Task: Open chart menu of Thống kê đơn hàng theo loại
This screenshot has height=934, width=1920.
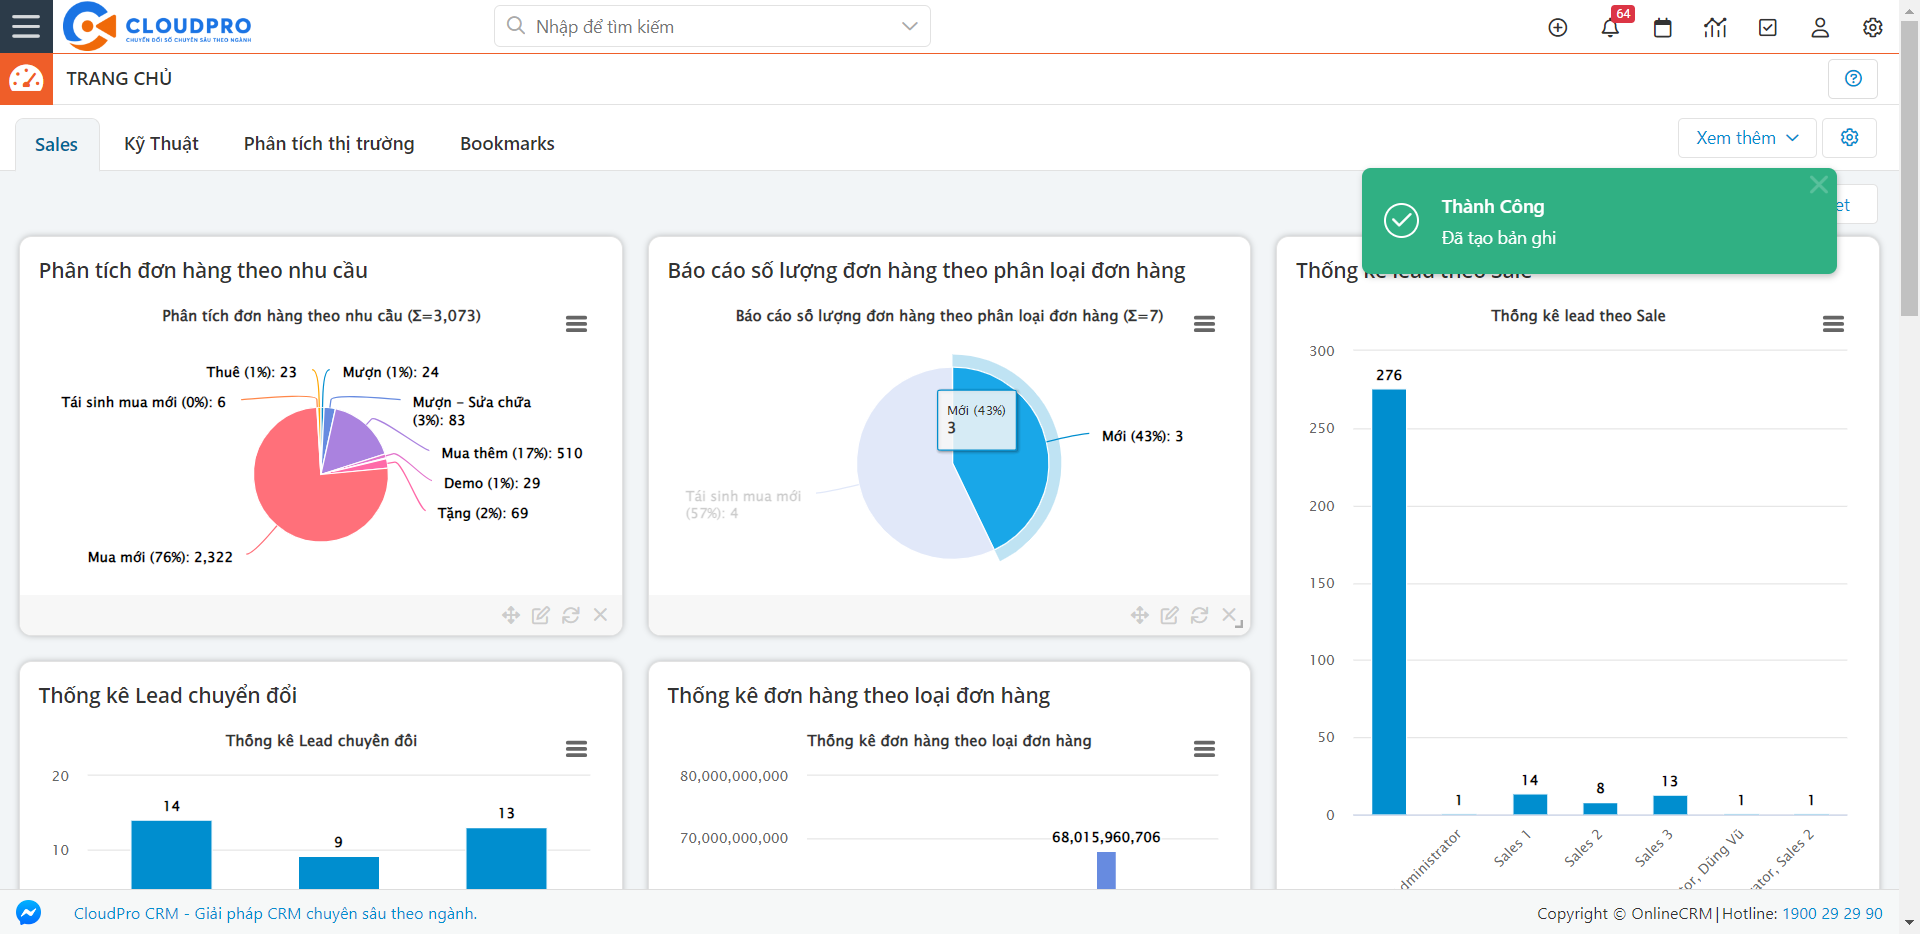Action: pos(1204,749)
